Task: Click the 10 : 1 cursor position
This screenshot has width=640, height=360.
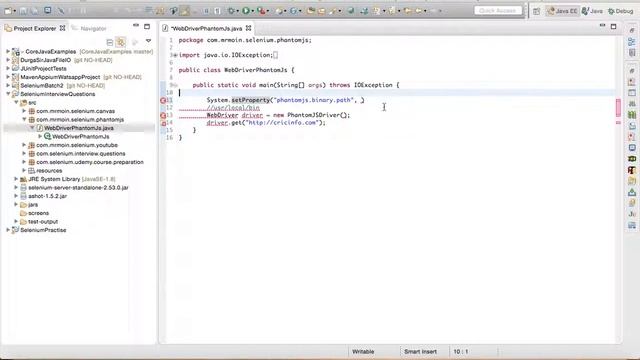Action: click(460, 351)
